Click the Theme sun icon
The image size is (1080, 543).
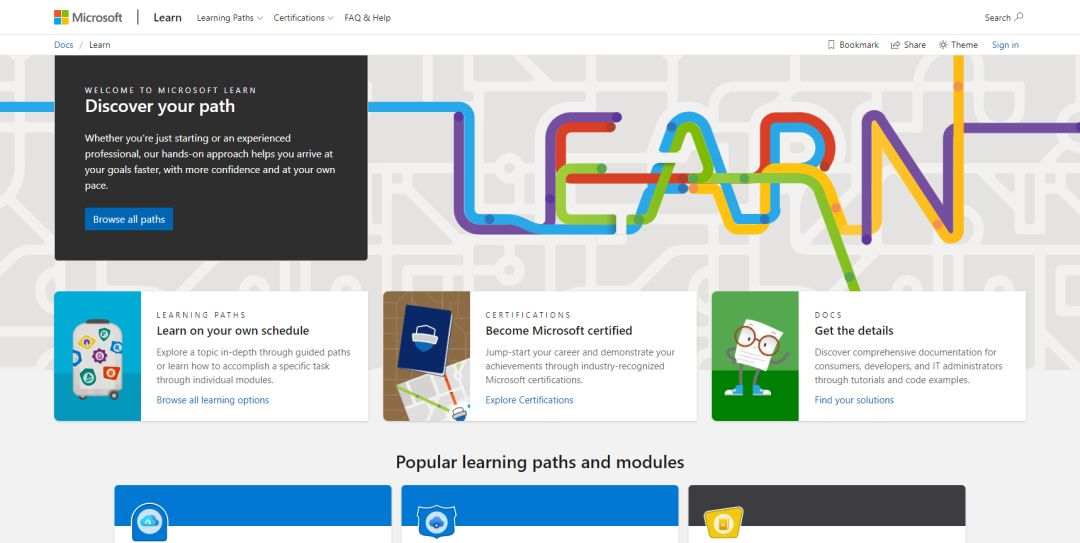943,45
